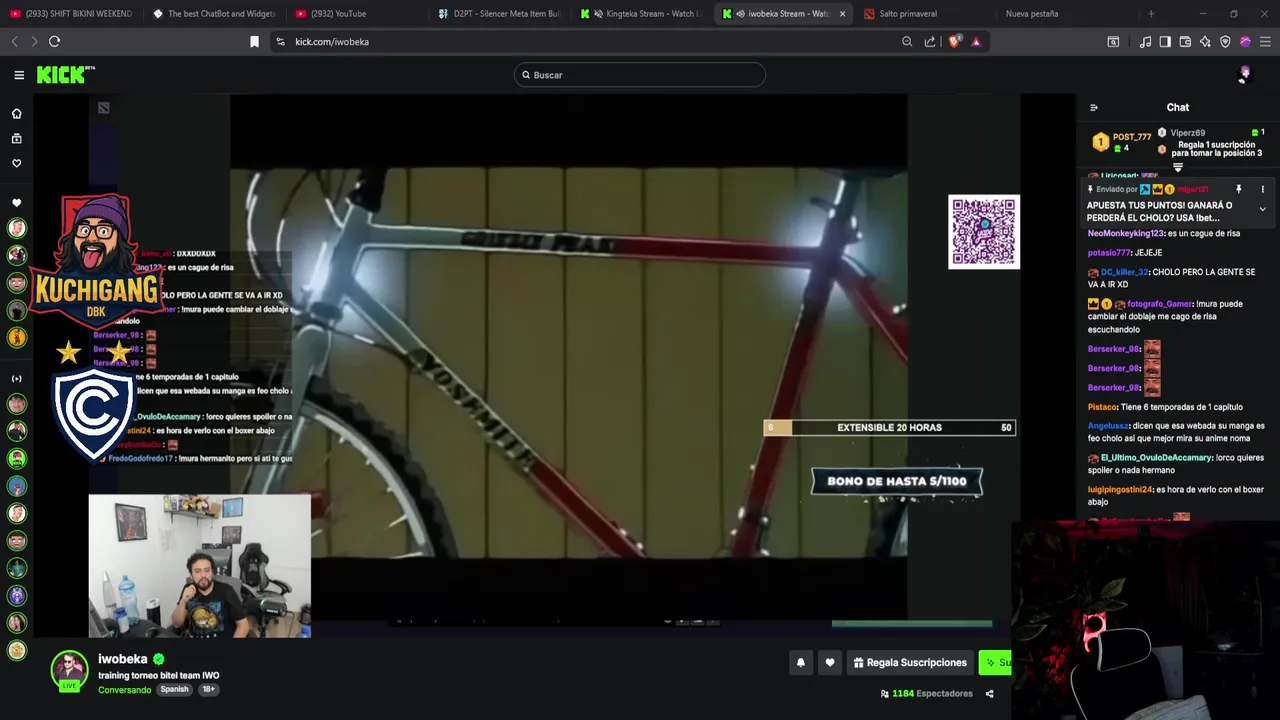Switch to Nueva pestaña tab

pyautogui.click(x=1070, y=14)
